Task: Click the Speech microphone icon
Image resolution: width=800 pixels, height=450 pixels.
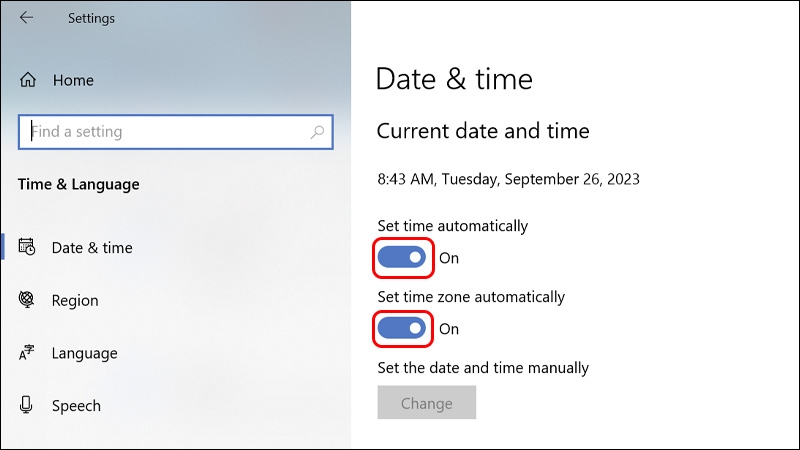Action: point(27,405)
